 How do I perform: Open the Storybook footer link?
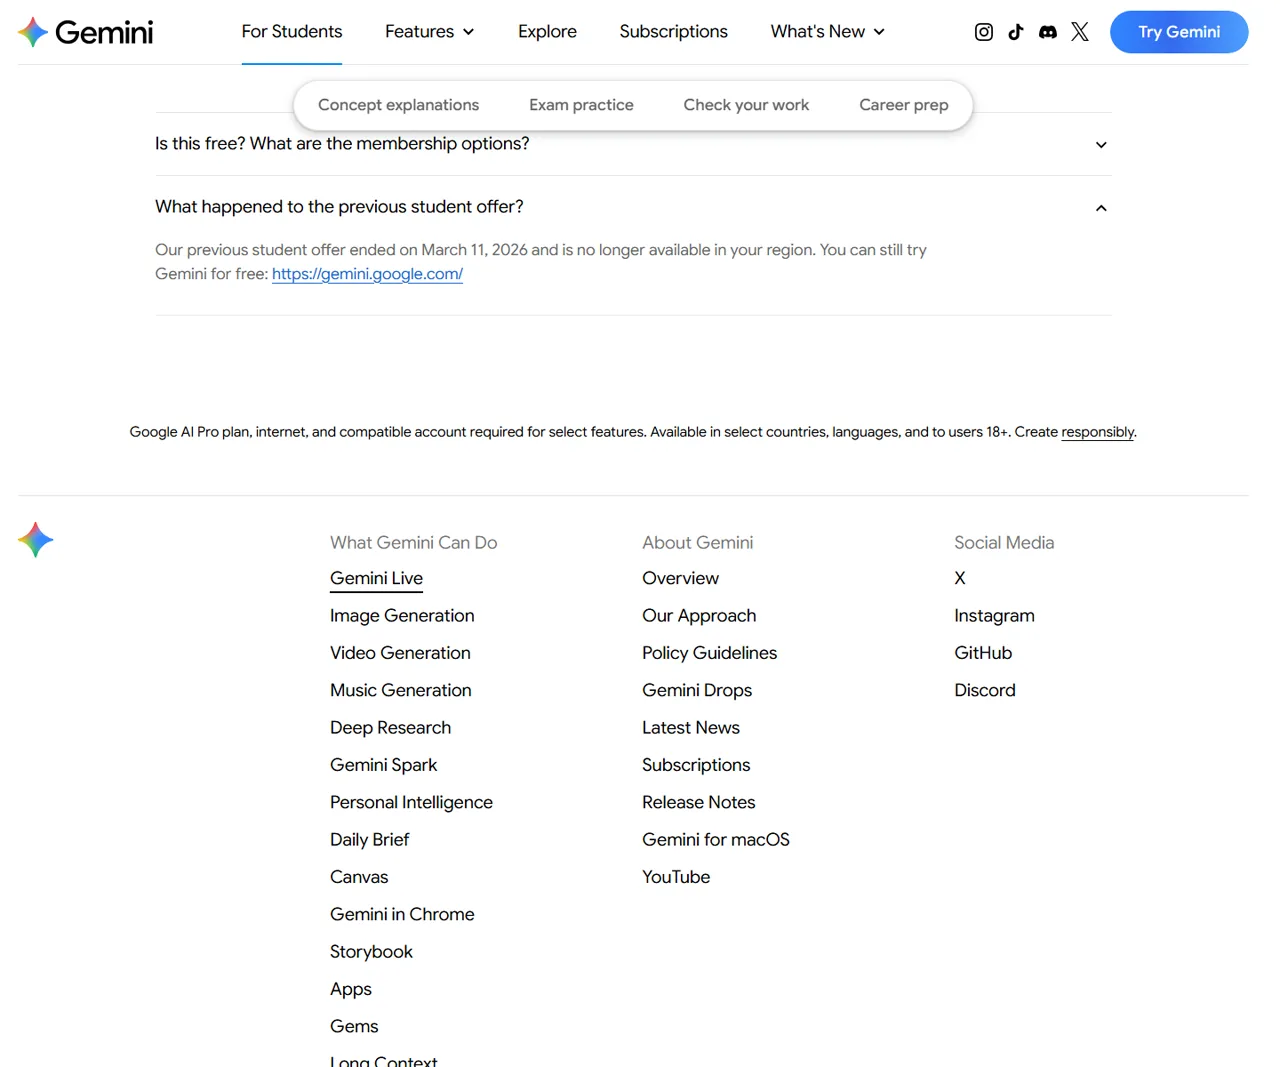point(371,952)
